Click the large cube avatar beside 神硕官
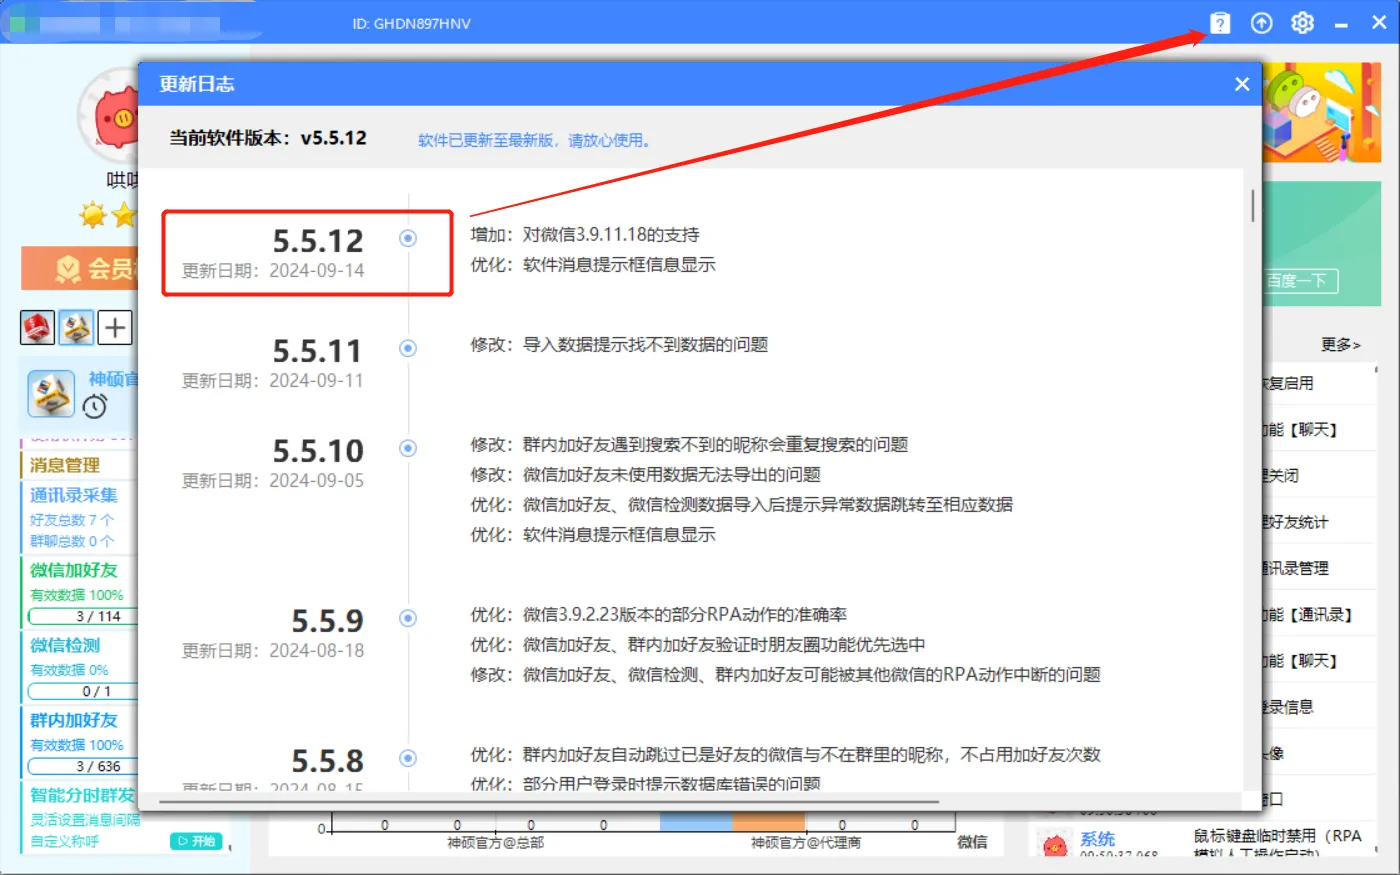Screen dimensions: 1400x875 tap(51, 393)
